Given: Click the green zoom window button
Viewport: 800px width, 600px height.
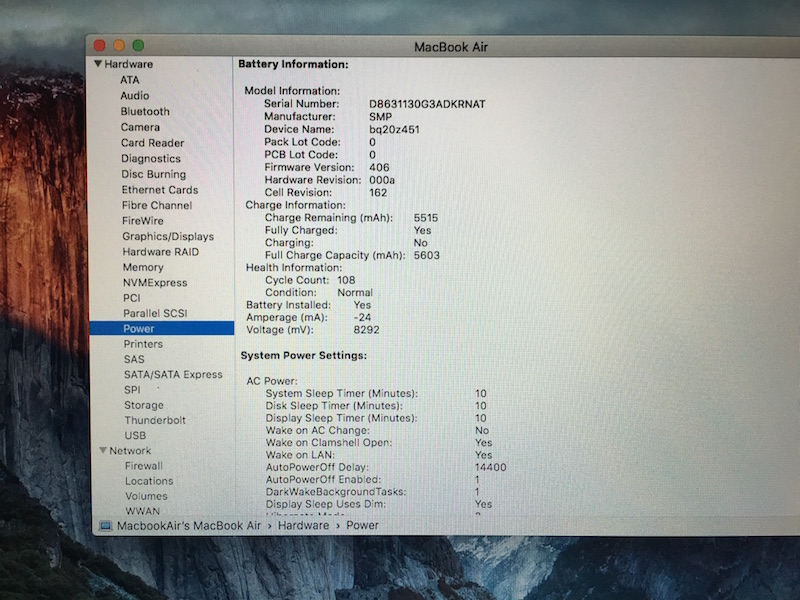Looking at the screenshot, I should 138,45.
